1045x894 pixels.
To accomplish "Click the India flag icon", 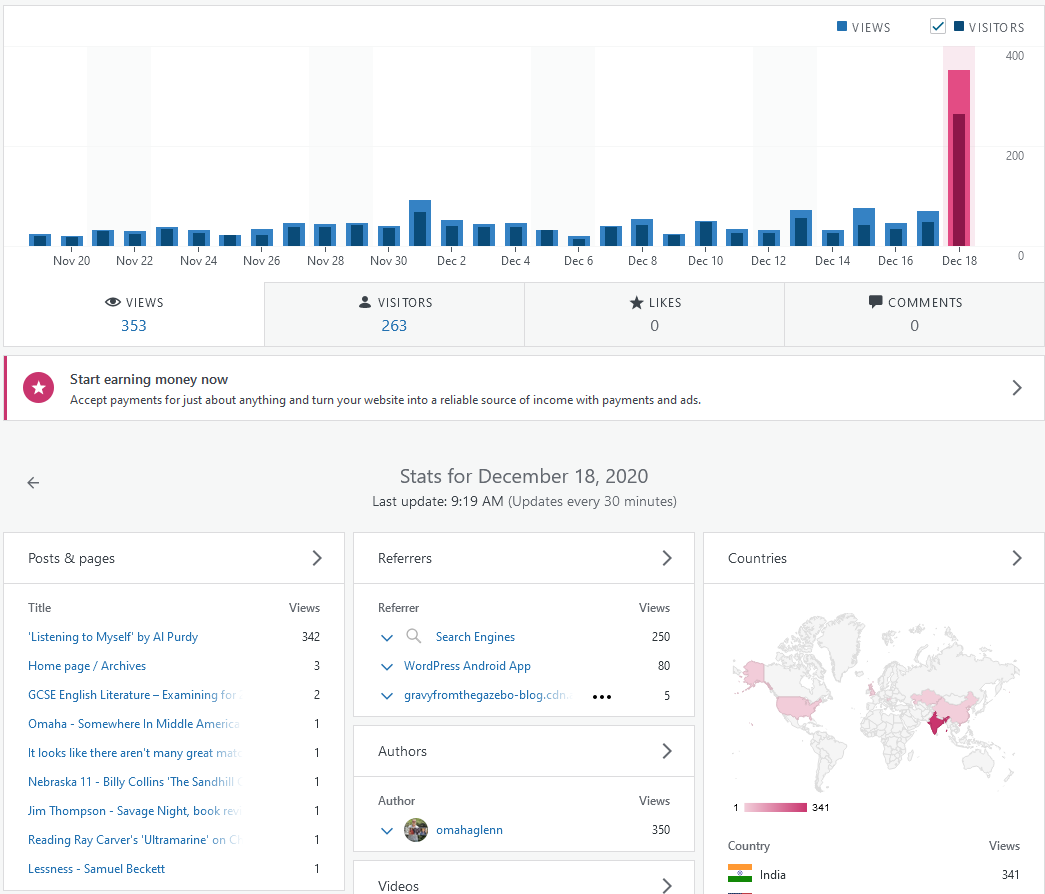I will click(x=740, y=875).
